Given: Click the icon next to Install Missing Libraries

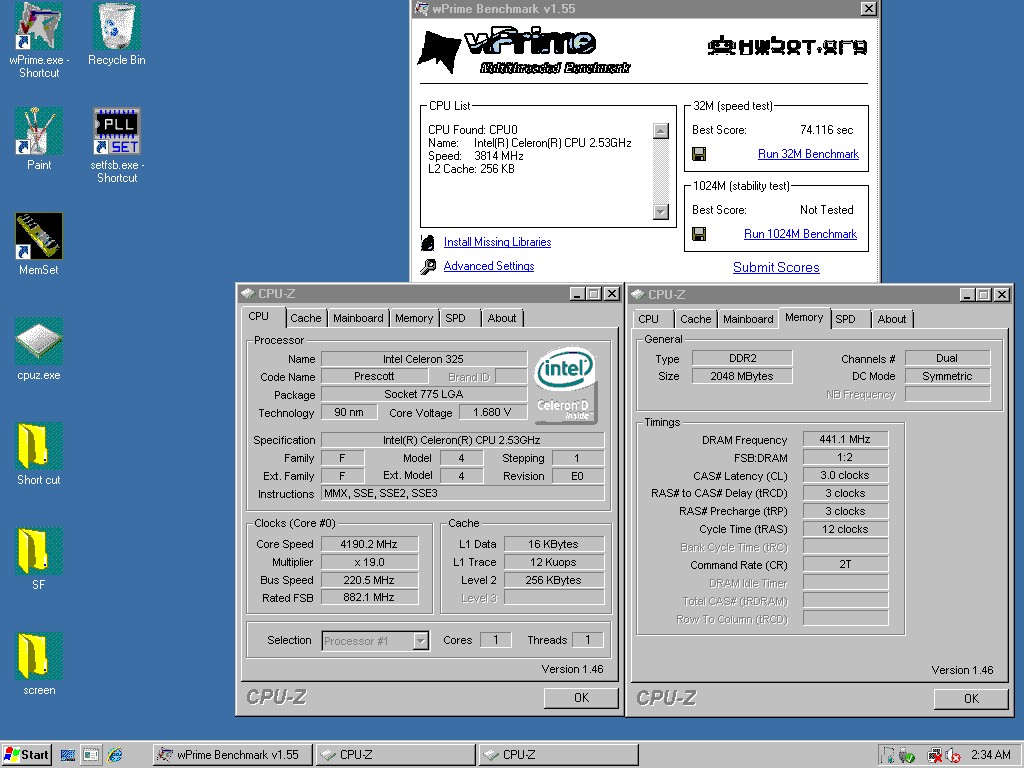Looking at the screenshot, I should pos(428,242).
